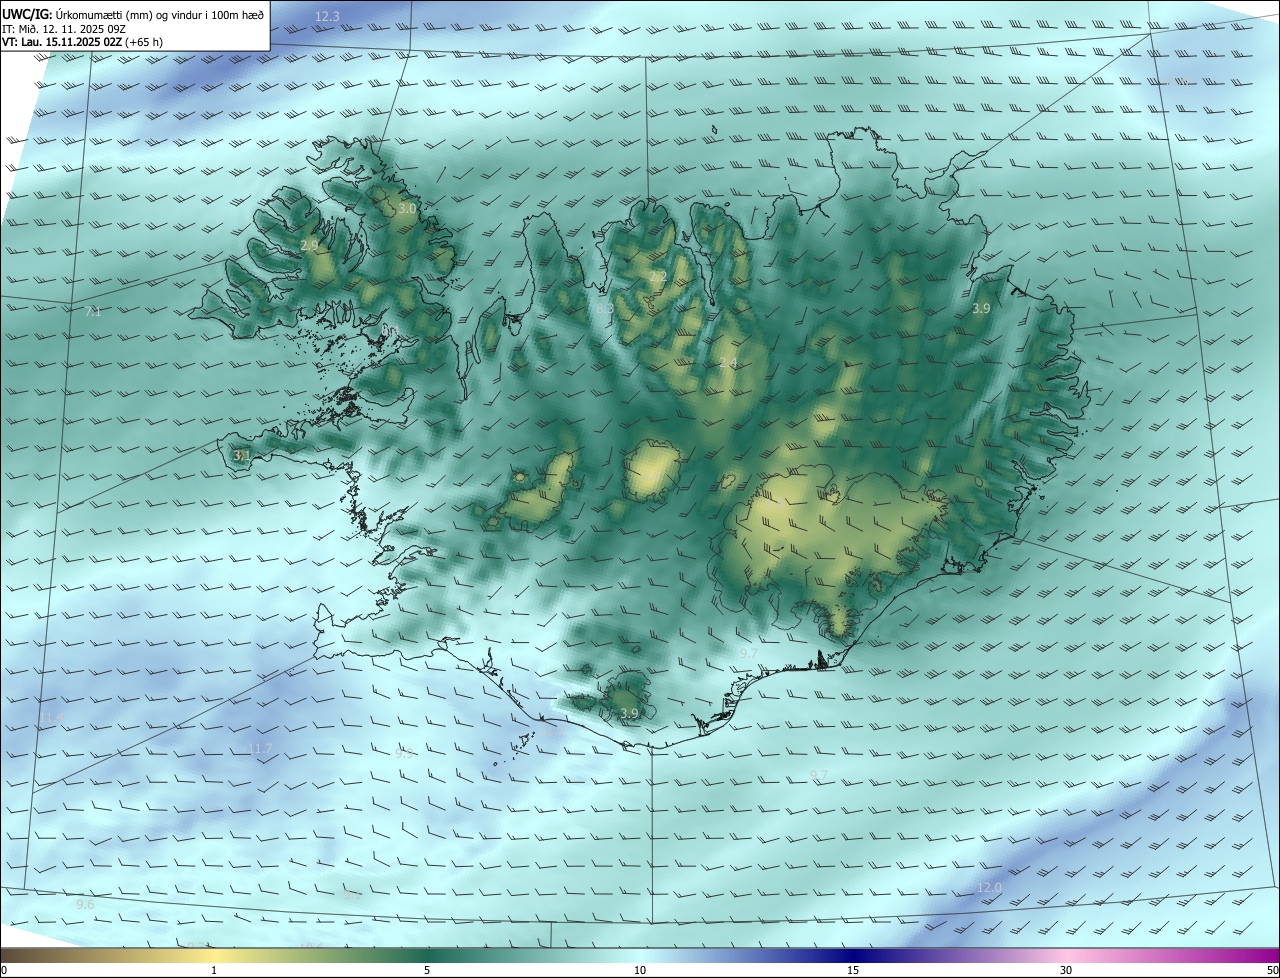Click the 9.6 value near bottom-left edge
1280x978 pixels.
[x=85, y=904]
